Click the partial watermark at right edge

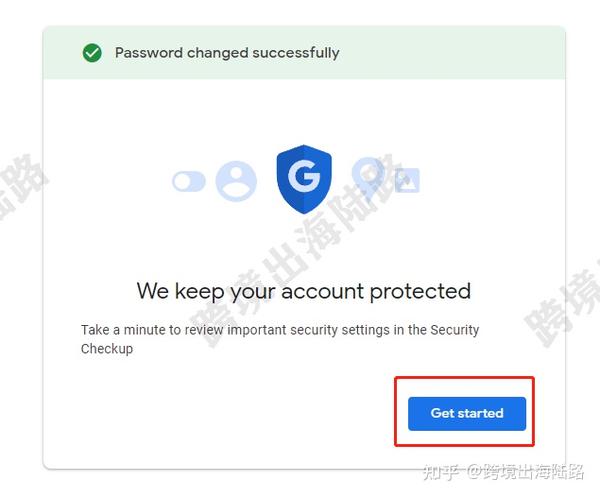[562, 304]
